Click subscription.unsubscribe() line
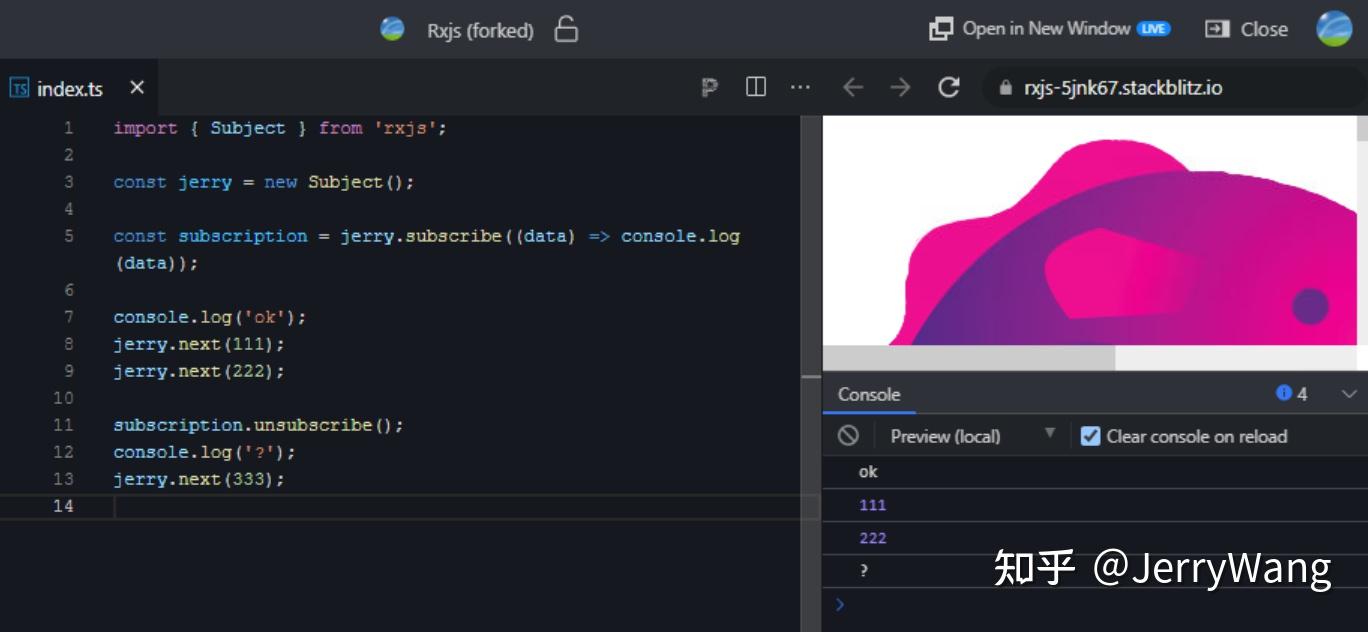The width and height of the screenshot is (1368, 632). point(258,425)
